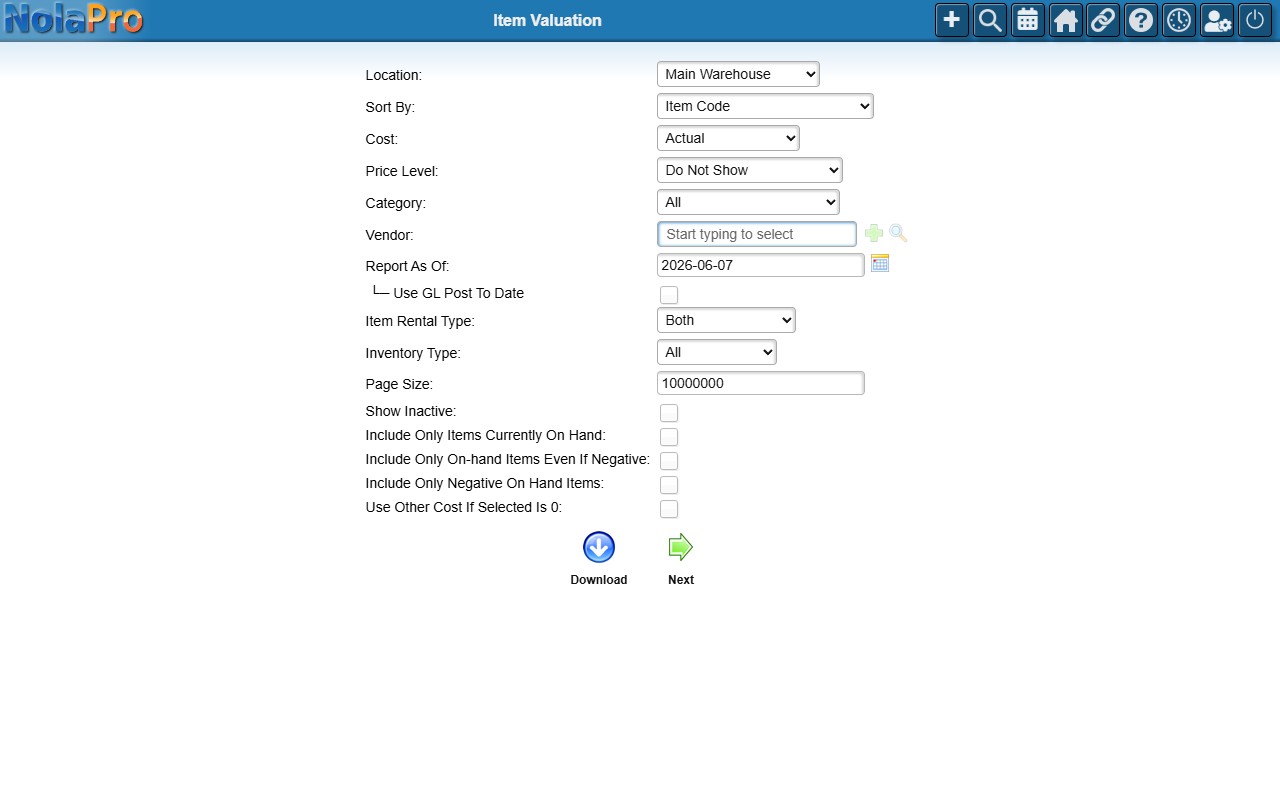
Task: Open Inventory Type dropdown showing All
Action: pos(717,352)
